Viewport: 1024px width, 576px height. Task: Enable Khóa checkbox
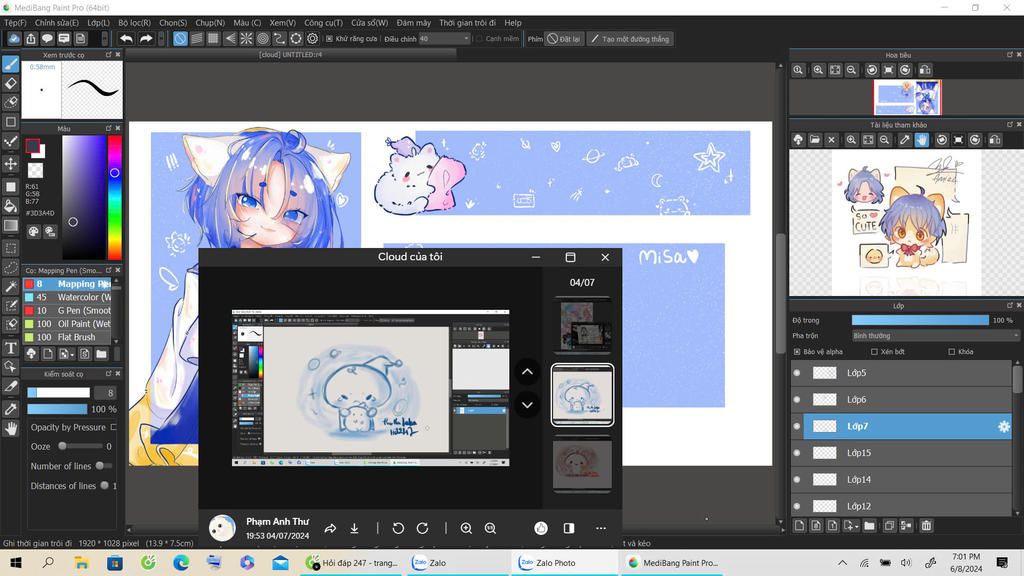[952, 352]
